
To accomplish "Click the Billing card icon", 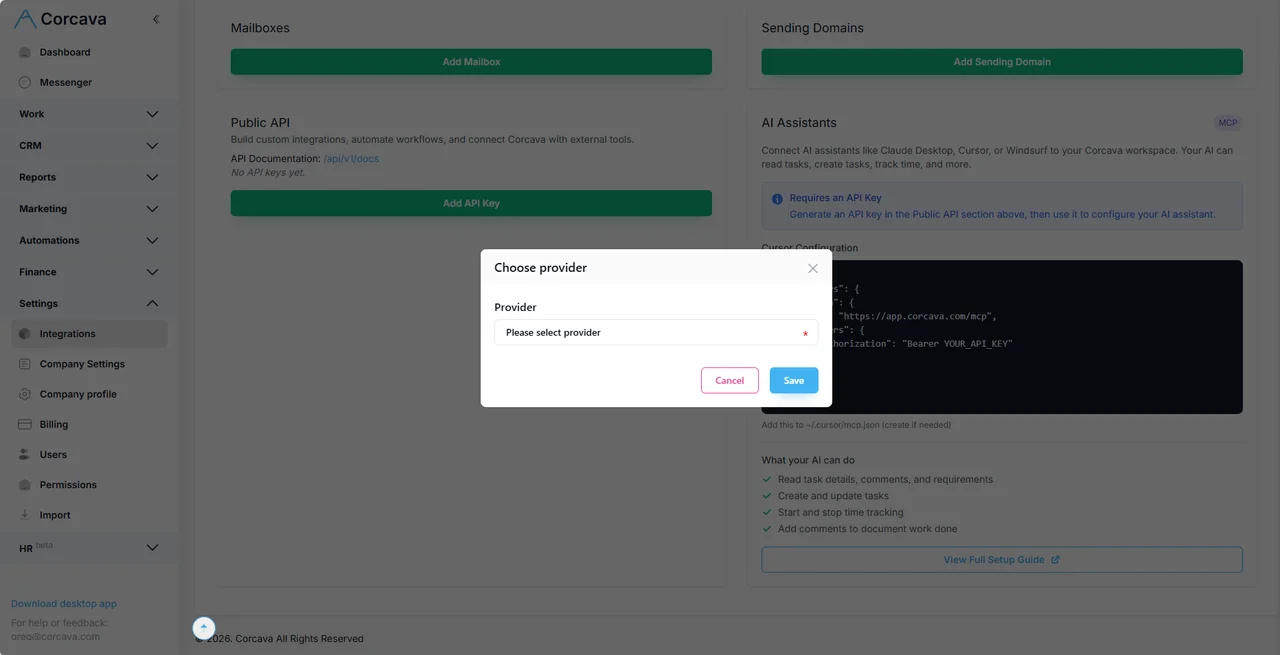I will click(25, 424).
